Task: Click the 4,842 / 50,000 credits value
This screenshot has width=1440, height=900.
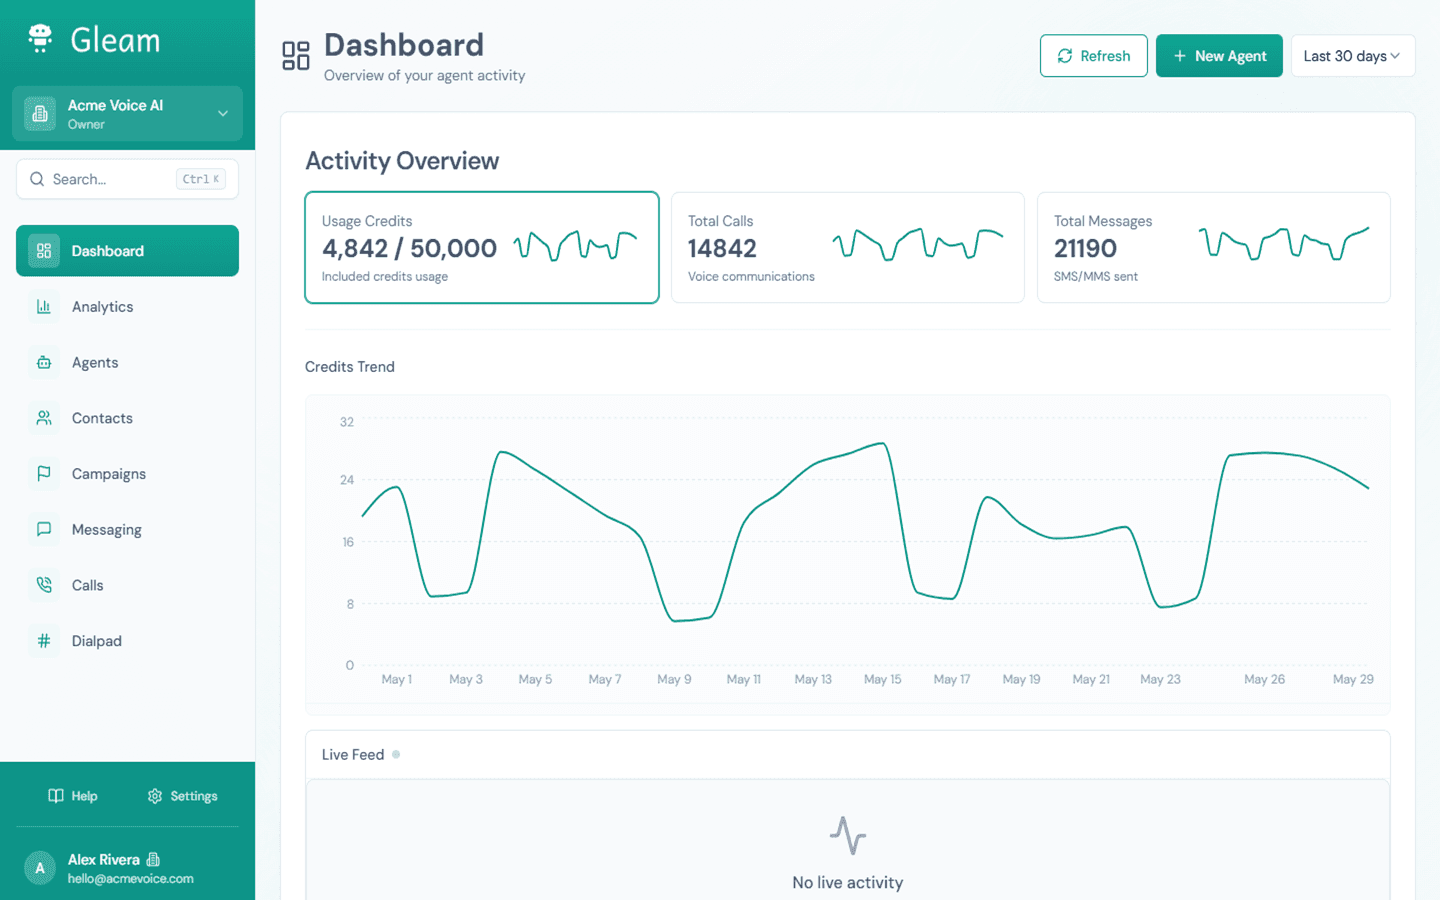Action: (x=409, y=248)
